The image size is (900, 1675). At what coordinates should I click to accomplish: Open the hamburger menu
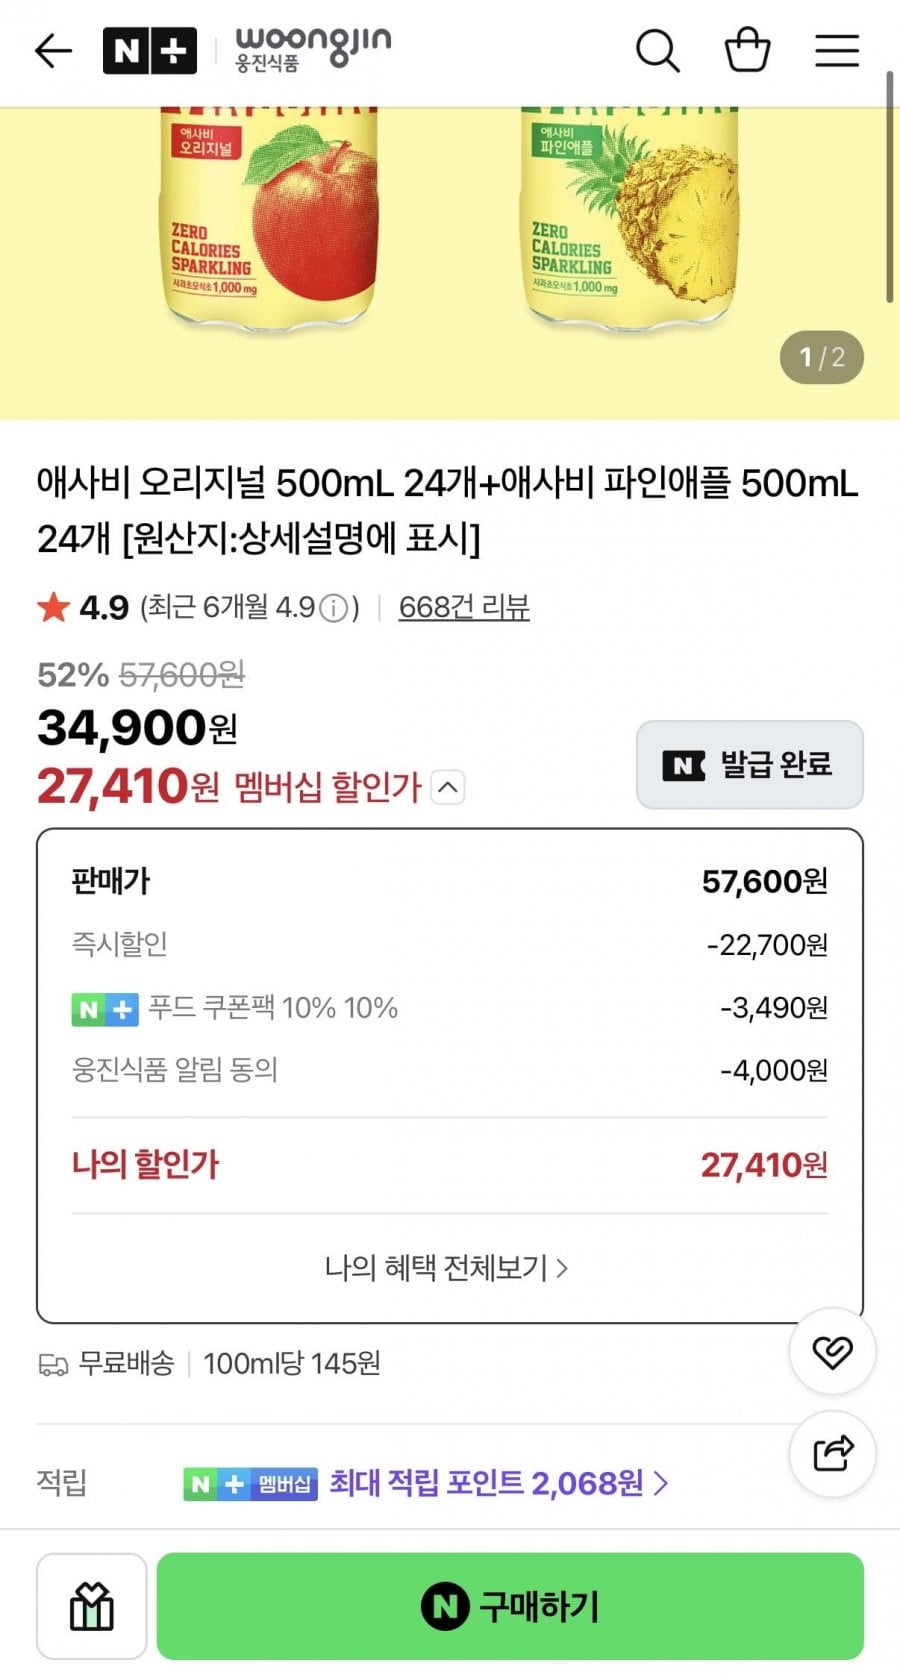point(837,50)
